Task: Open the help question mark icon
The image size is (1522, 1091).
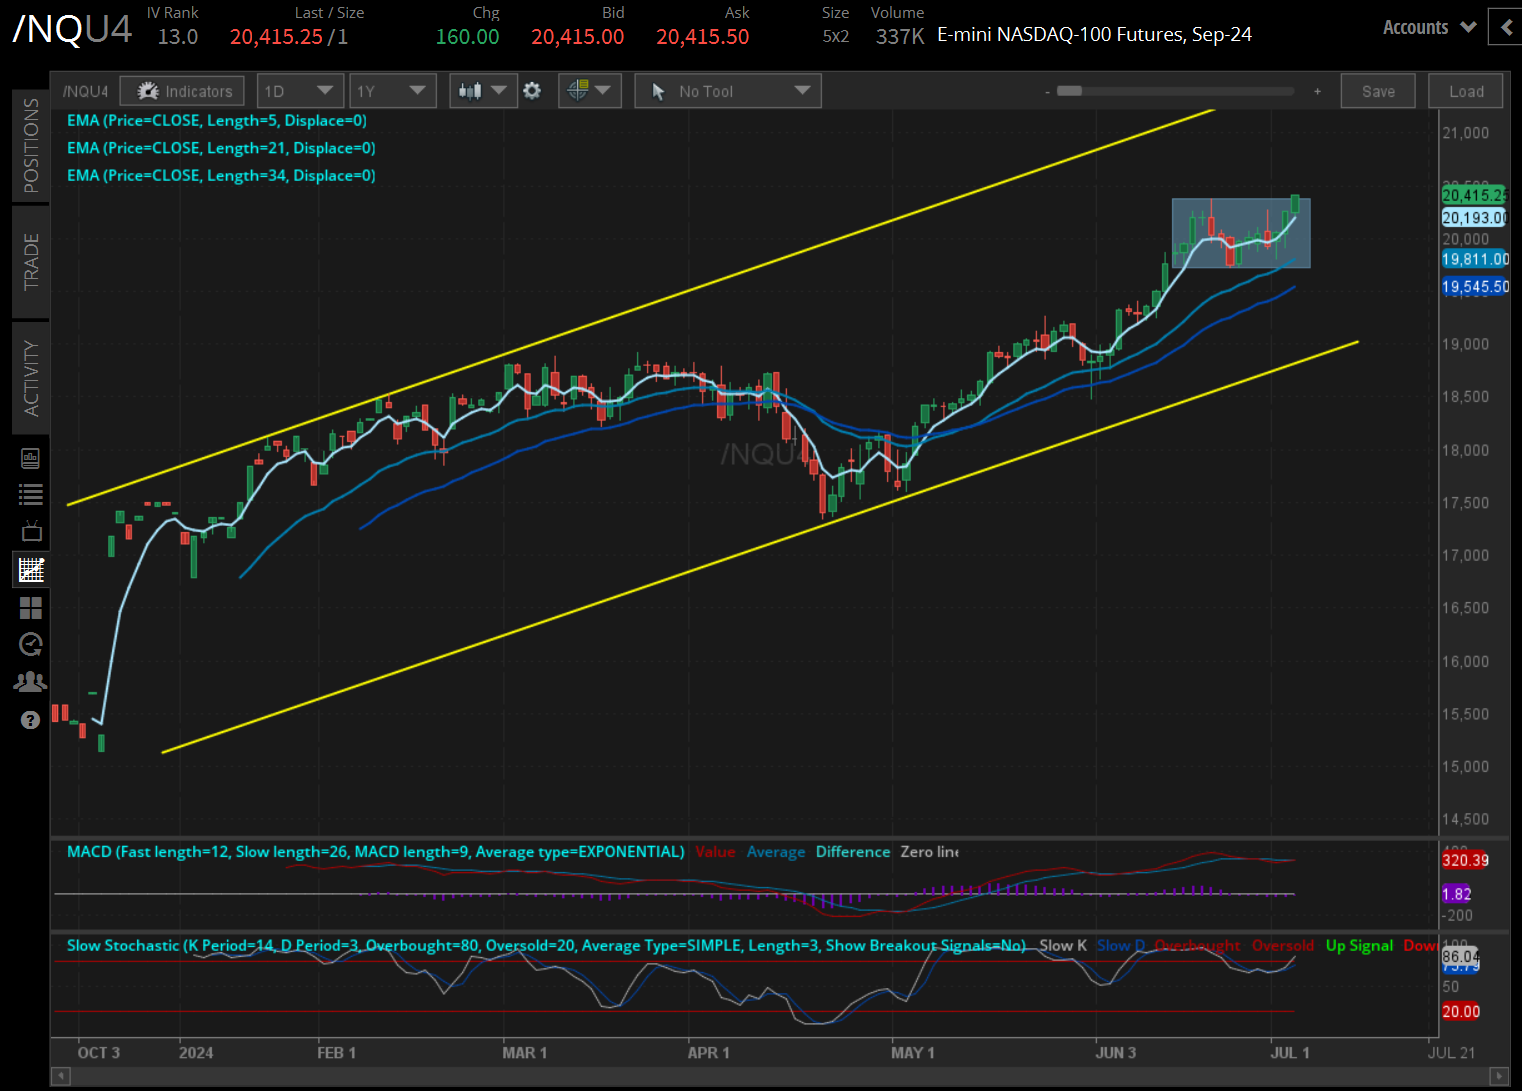Action: tap(31, 720)
